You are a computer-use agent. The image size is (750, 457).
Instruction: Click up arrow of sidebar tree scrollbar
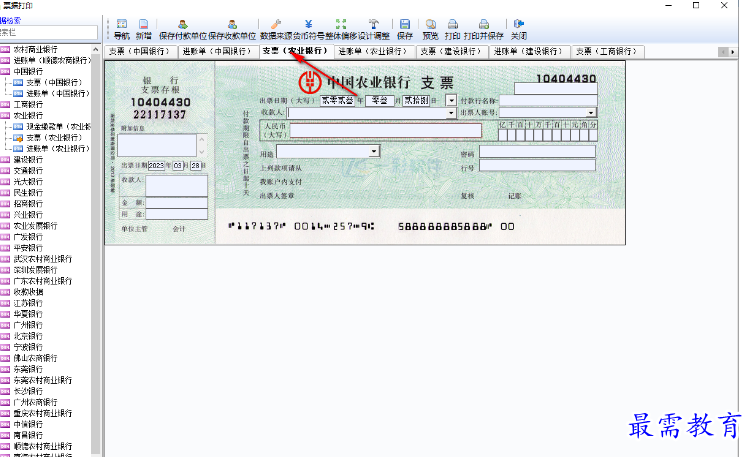pos(96,50)
